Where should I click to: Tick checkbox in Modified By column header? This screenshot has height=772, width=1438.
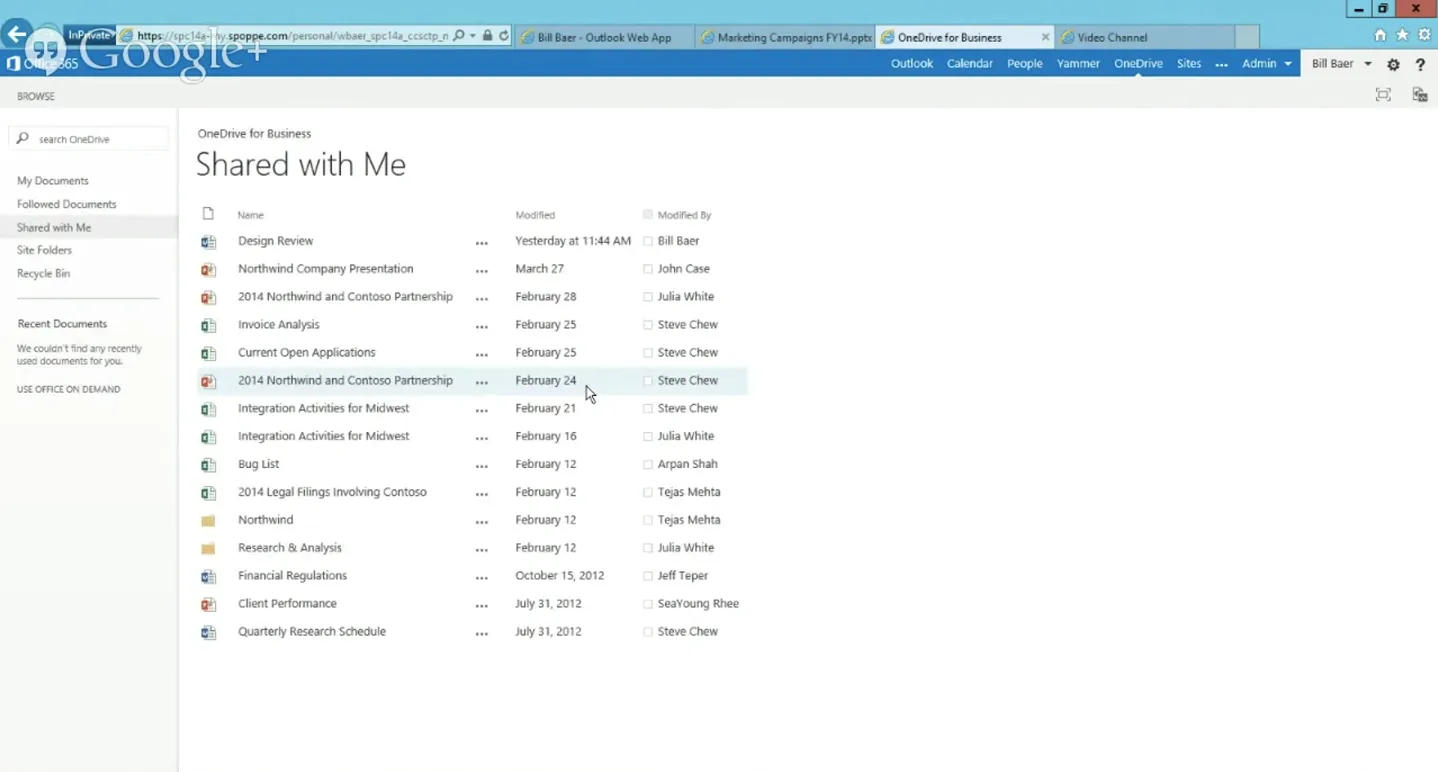coord(648,214)
